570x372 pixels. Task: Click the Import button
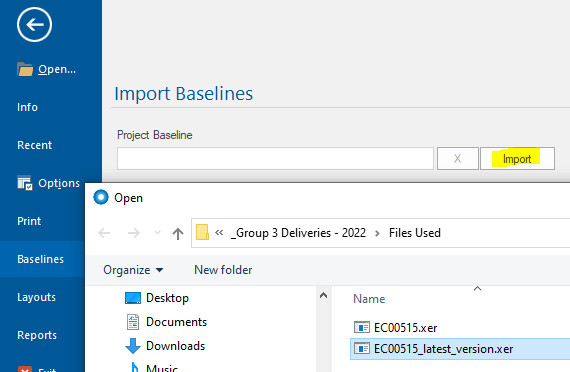coord(517,159)
